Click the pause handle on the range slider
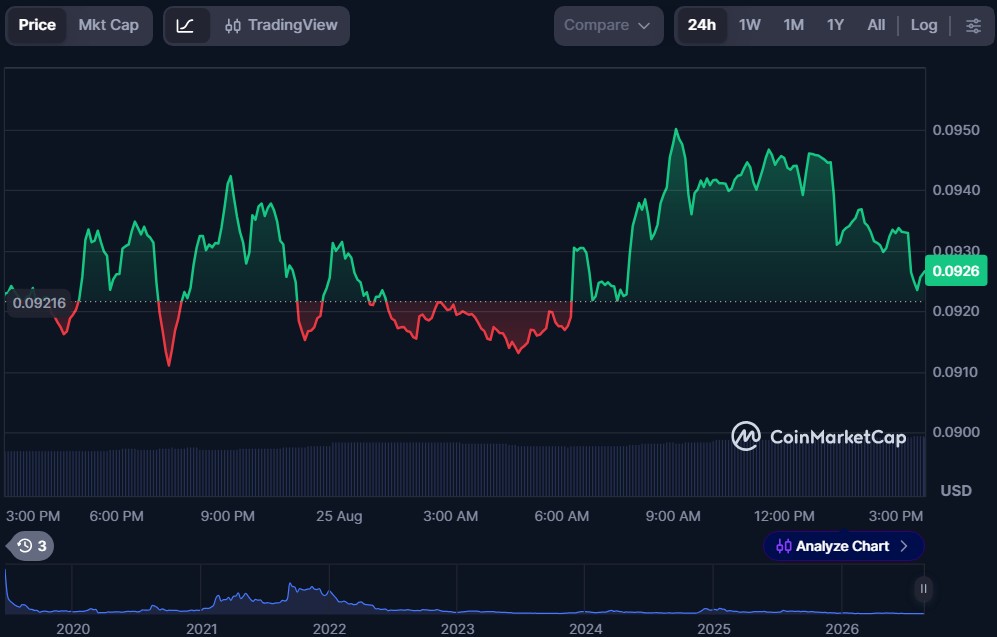 click(x=923, y=589)
